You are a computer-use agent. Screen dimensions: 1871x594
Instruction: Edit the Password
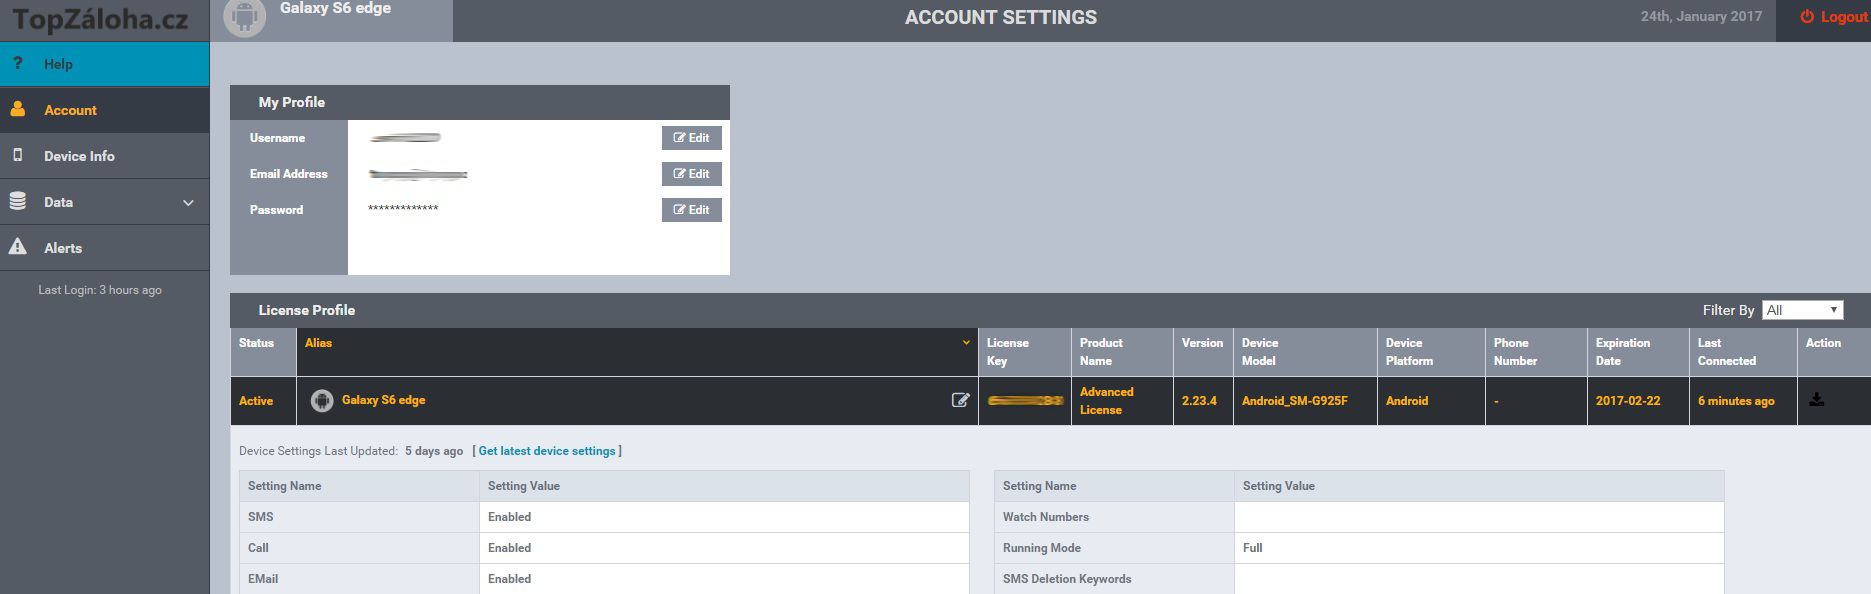(x=691, y=210)
